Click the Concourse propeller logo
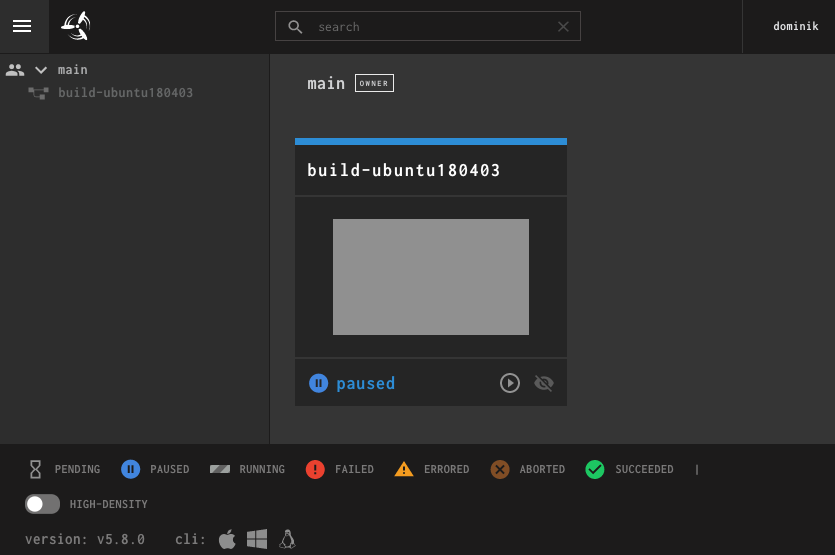Viewport: 835px width, 555px height. pos(76,26)
